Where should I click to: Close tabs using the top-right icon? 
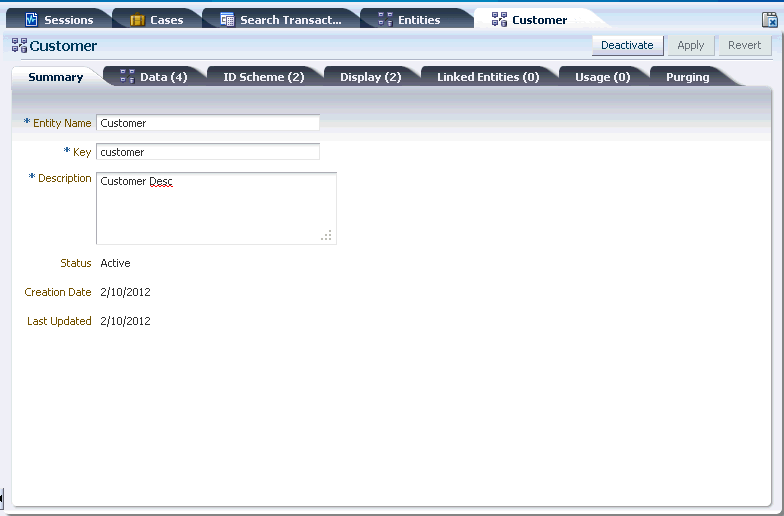coord(770,20)
